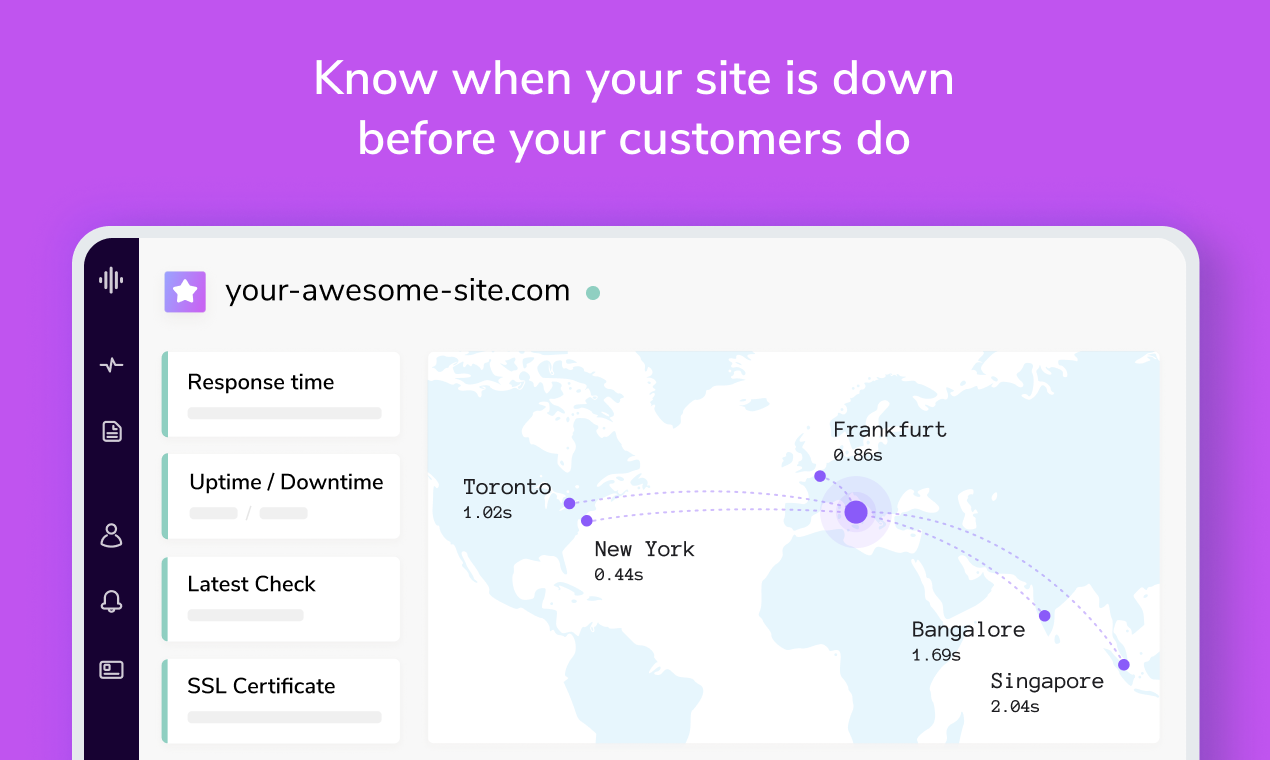The image size is (1270, 760).
Task: Click the star site favicon
Action: [x=185, y=292]
